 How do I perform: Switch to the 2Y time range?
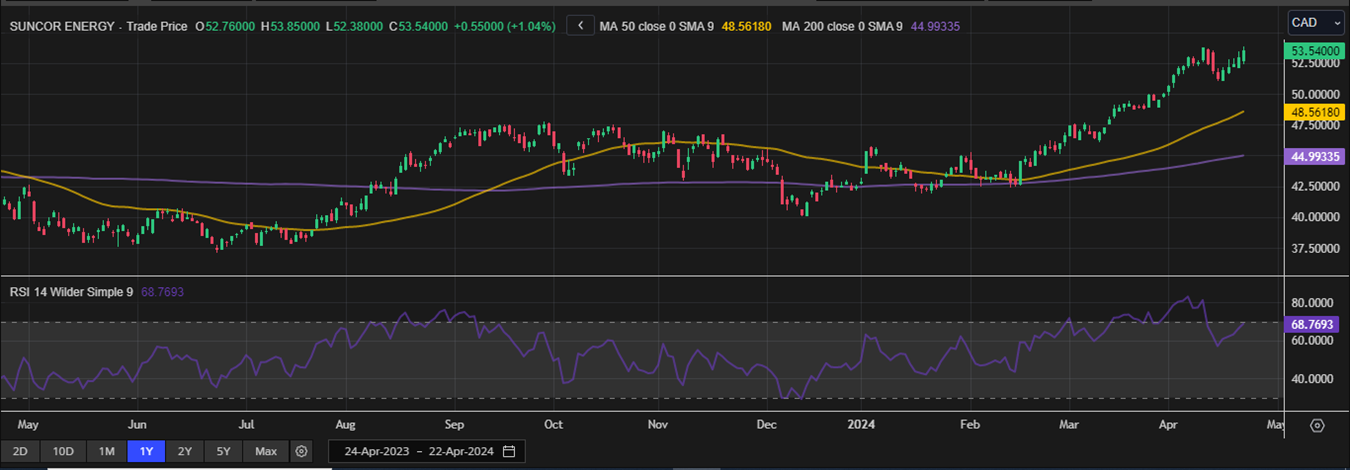(x=185, y=451)
